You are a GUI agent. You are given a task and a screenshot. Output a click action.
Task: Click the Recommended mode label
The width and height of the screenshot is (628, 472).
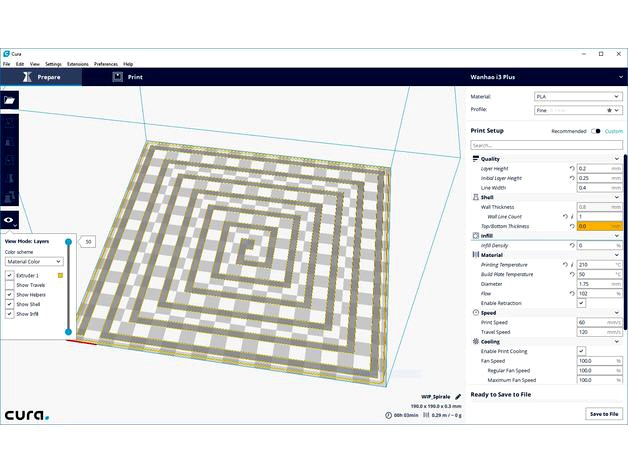pyautogui.click(x=568, y=131)
